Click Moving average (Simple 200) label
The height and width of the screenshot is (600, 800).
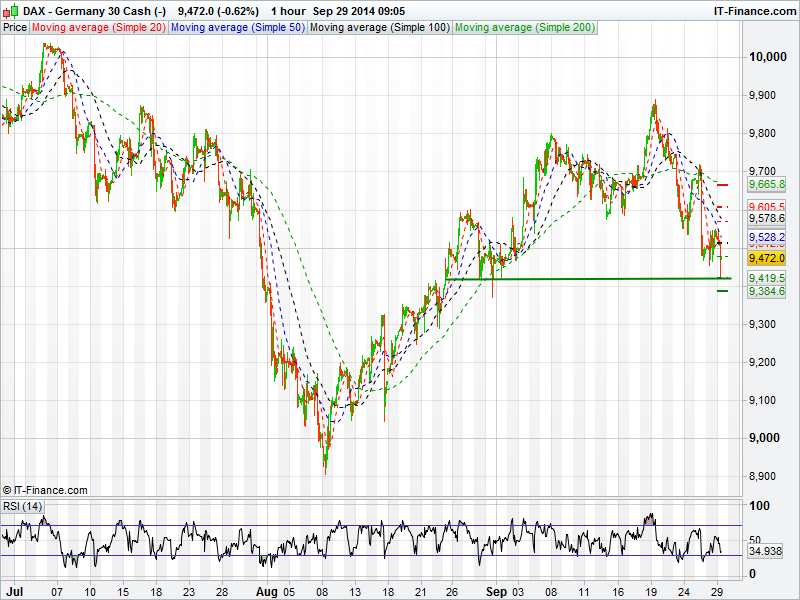[523, 28]
